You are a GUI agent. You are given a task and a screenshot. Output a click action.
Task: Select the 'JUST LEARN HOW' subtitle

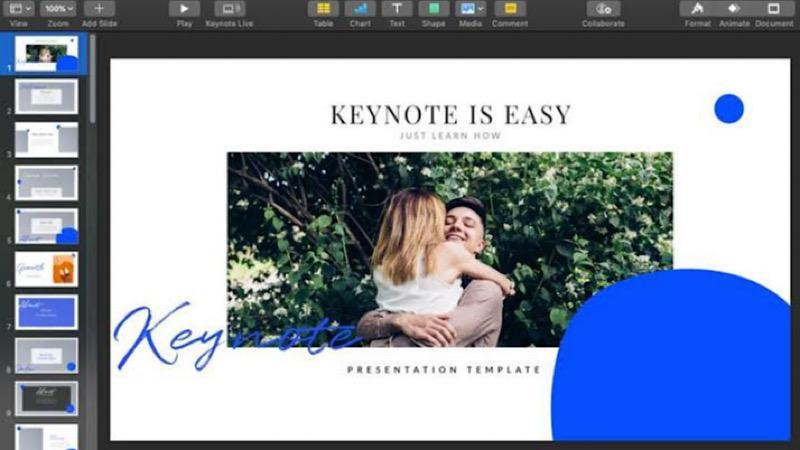pyautogui.click(x=451, y=136)
